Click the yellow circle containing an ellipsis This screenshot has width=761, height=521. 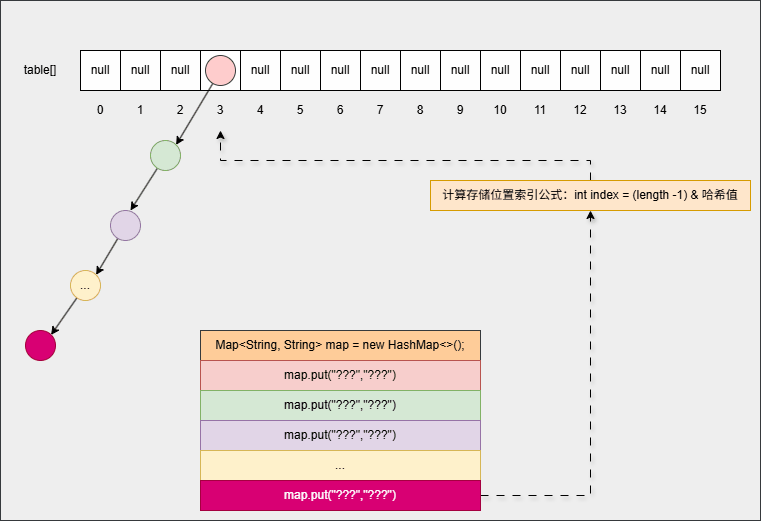tap(85, 286)
